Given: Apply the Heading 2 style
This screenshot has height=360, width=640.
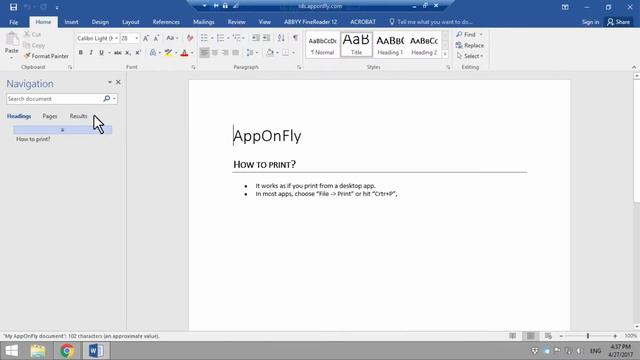Looking at the screenshot, I should point(424,45).
